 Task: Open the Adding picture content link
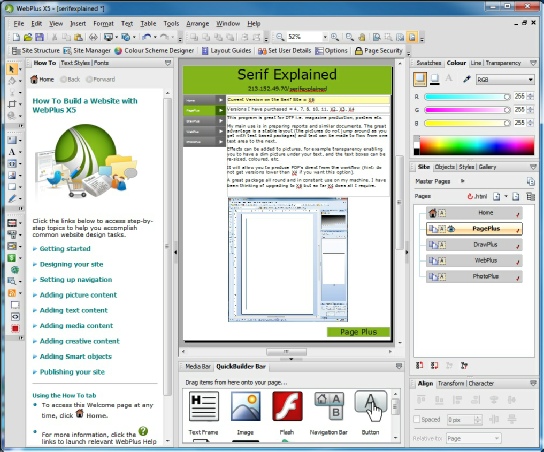point(78,295)
